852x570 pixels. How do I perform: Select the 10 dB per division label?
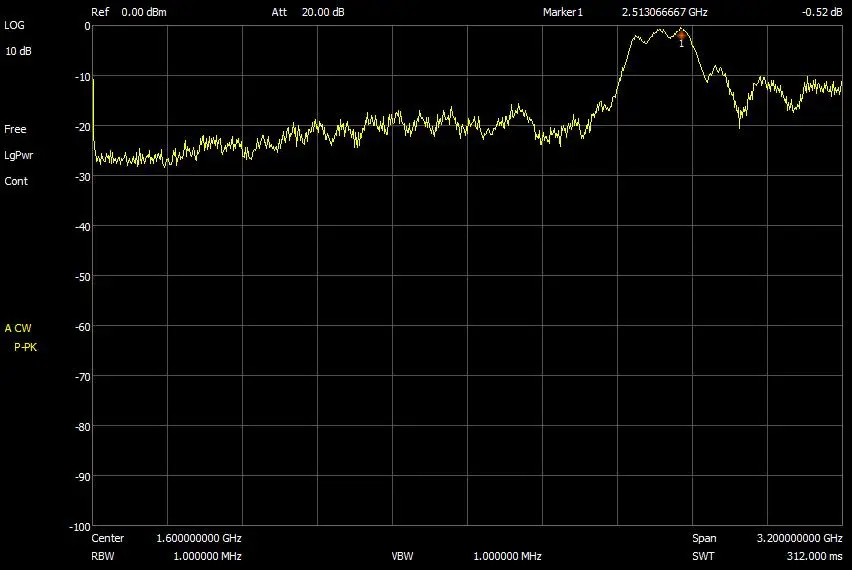(18, 51)
